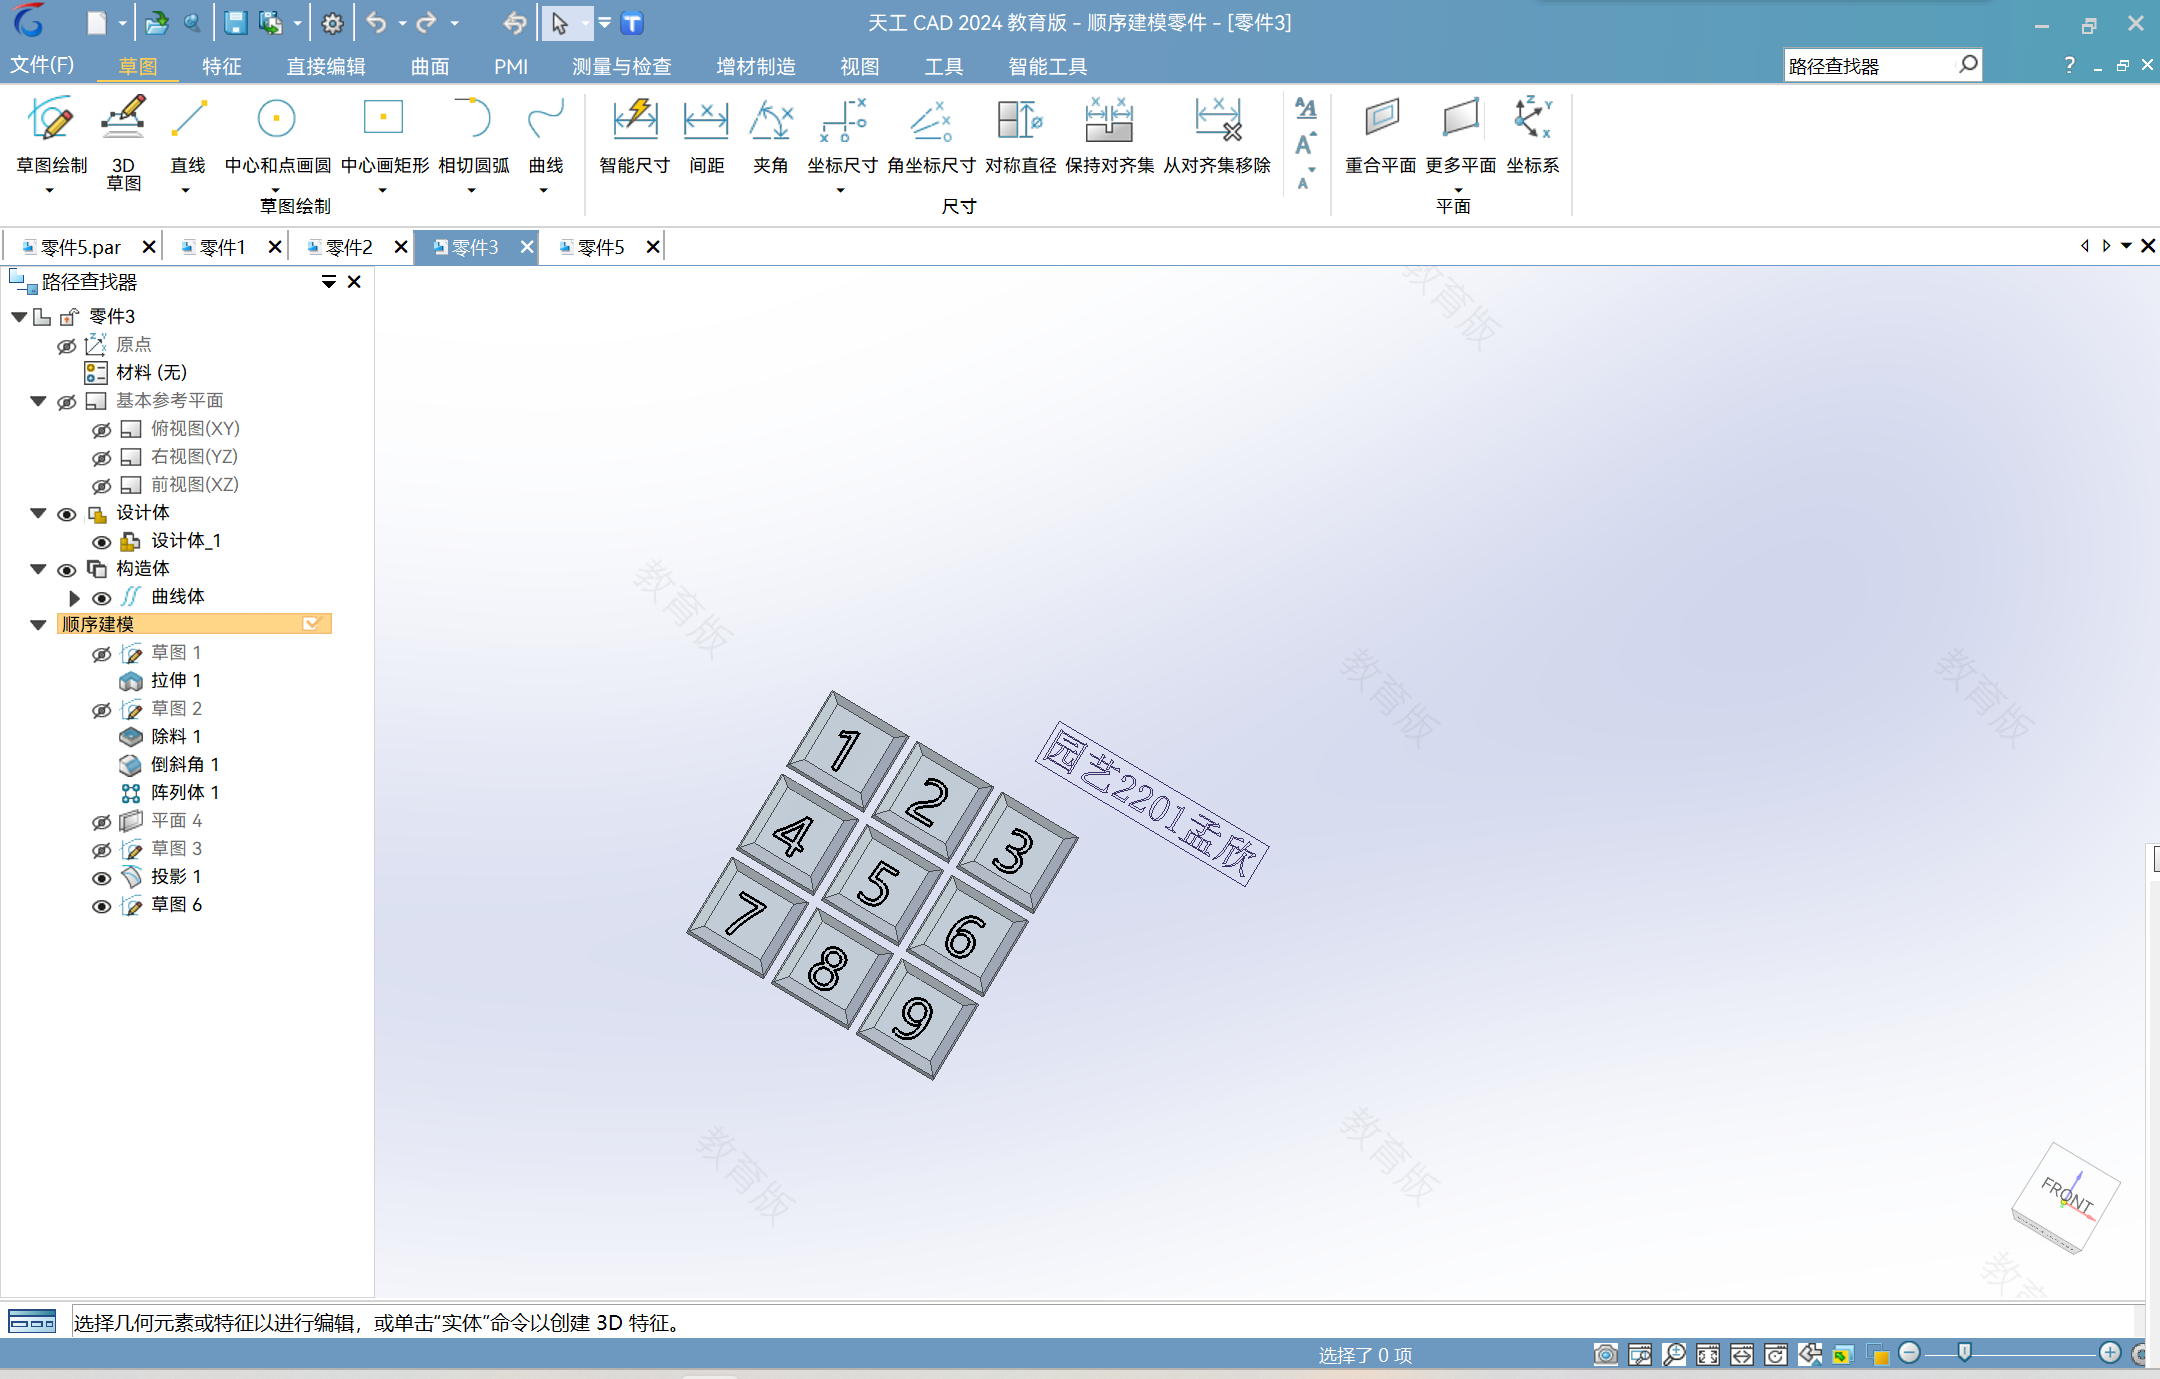Select the 重合平面 coincident plane tool
The height and width of the screenshot is (1379, 2160).
click(1380, 135)
